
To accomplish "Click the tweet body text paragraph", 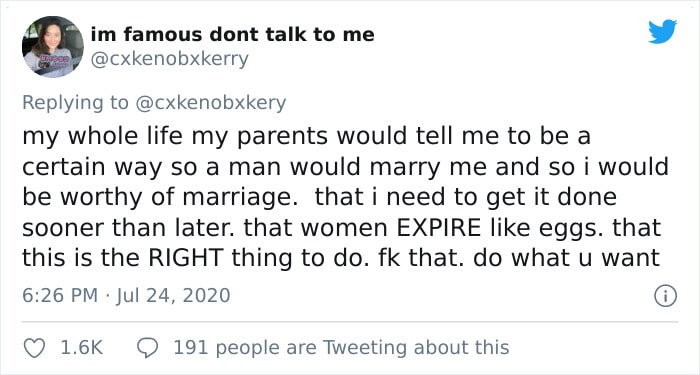I will [345, 197].
